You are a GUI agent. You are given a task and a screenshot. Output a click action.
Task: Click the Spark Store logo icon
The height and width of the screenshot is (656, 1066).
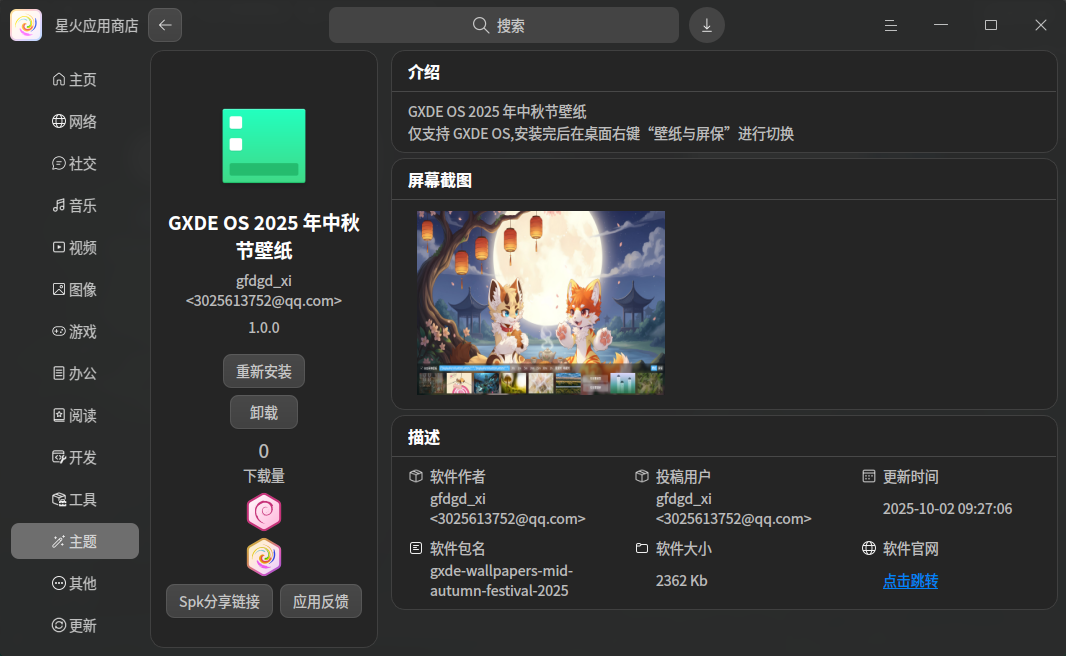(x=26, y=25)
